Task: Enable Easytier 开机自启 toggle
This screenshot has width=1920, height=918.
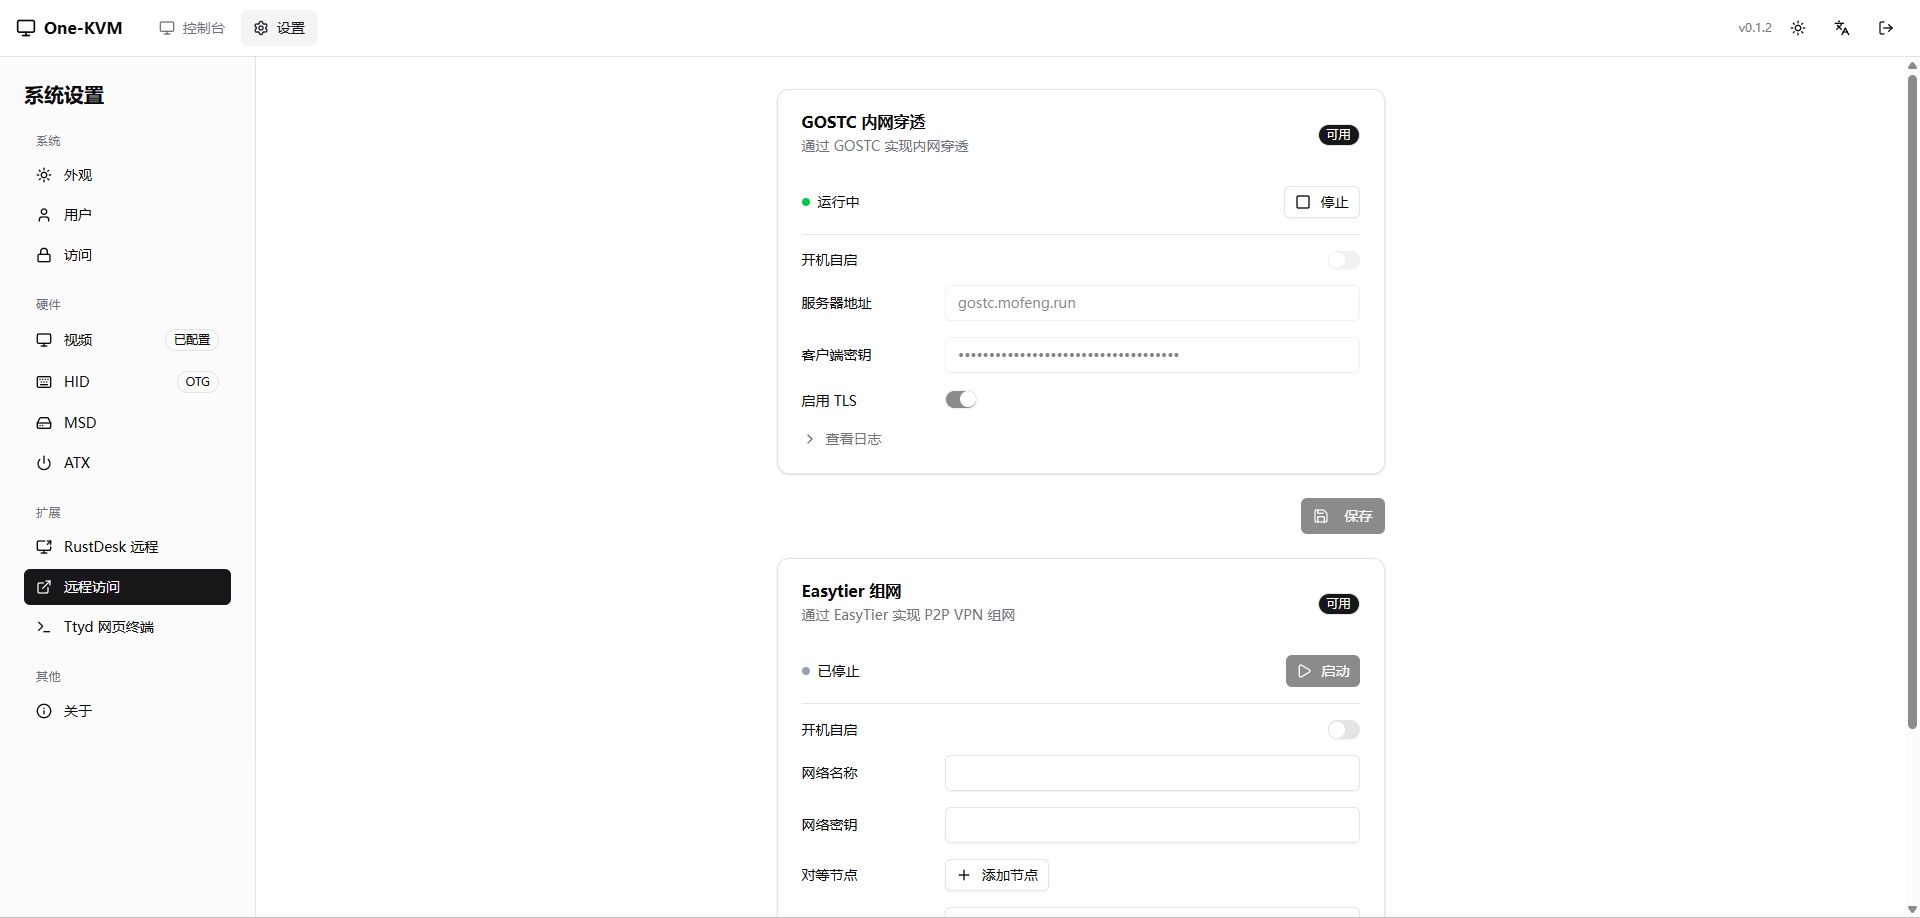Action: (1343, 730)
